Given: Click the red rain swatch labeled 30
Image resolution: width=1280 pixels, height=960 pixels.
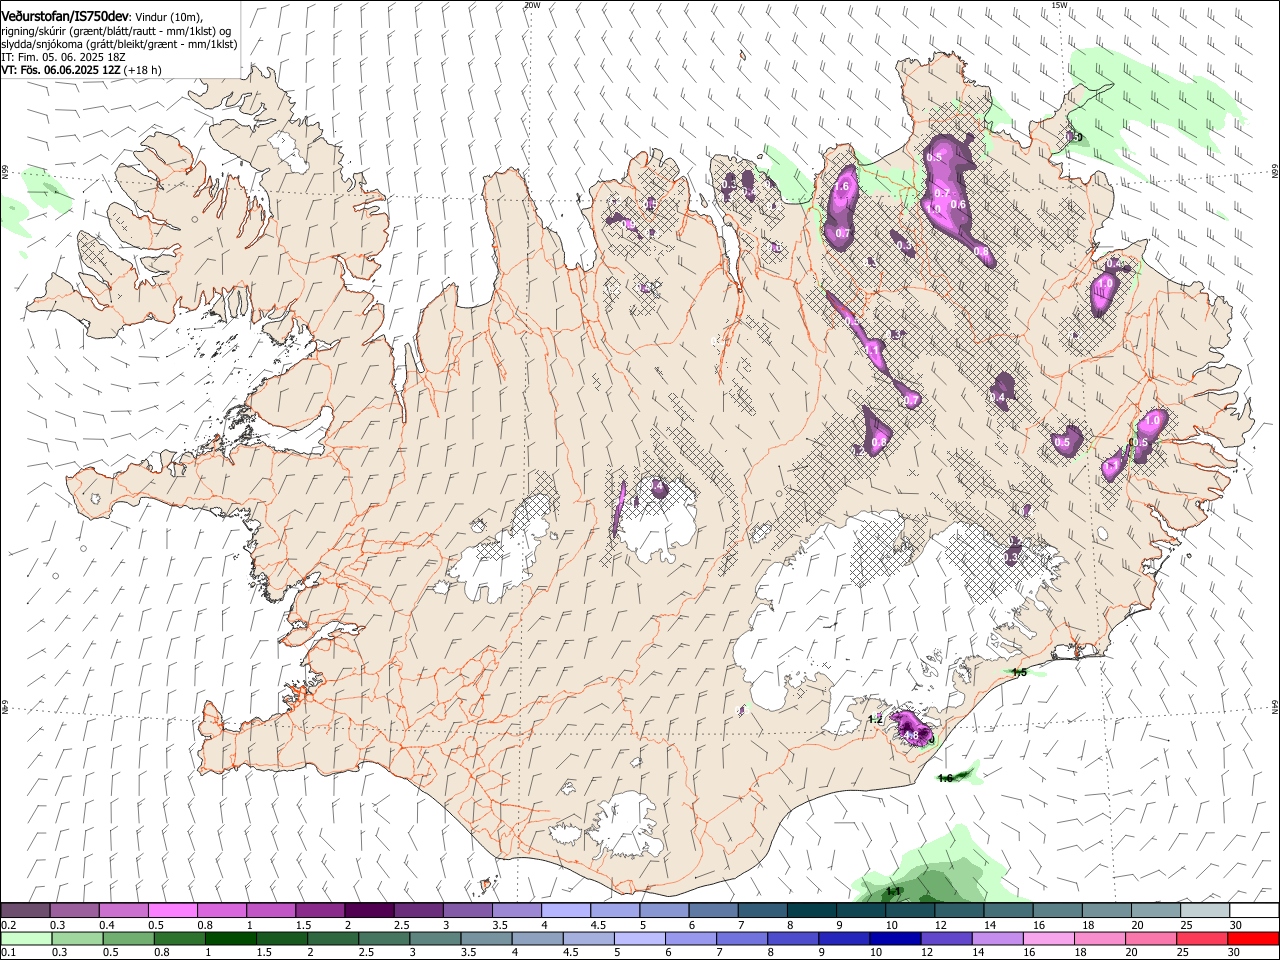Looking at the screenshot, I should pos(1253,939).
